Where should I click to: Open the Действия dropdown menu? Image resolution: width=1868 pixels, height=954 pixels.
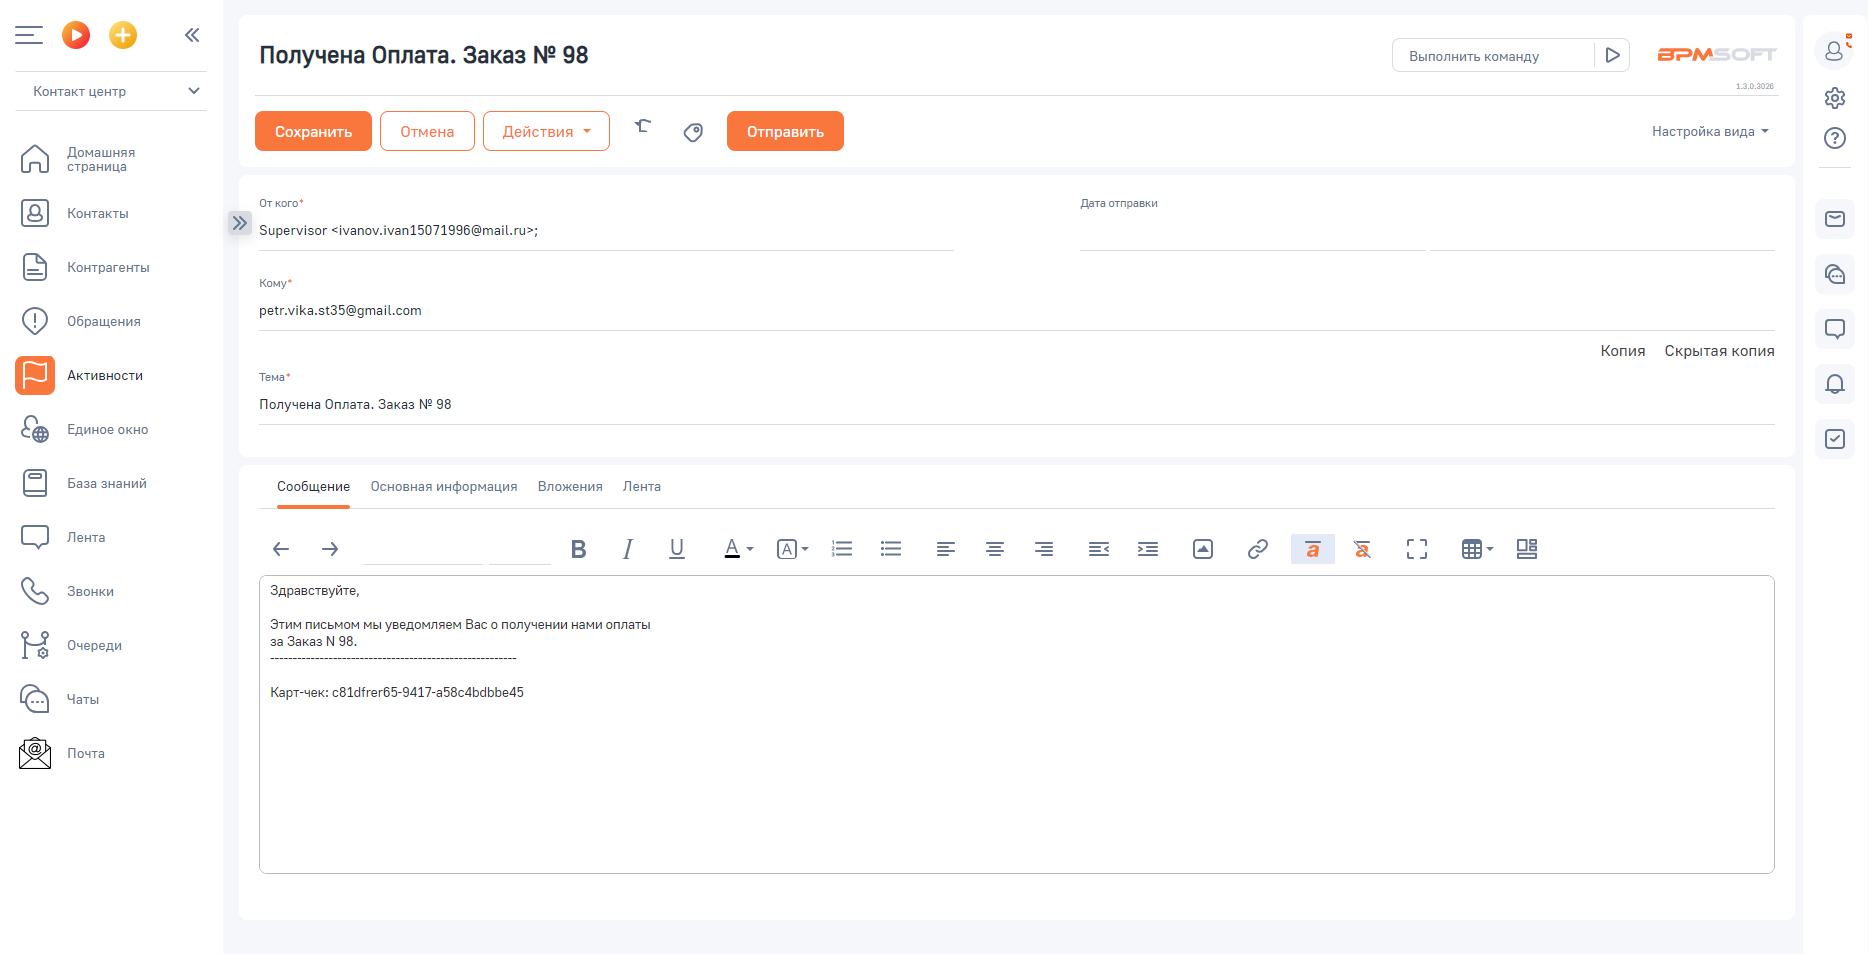point(546,132)
